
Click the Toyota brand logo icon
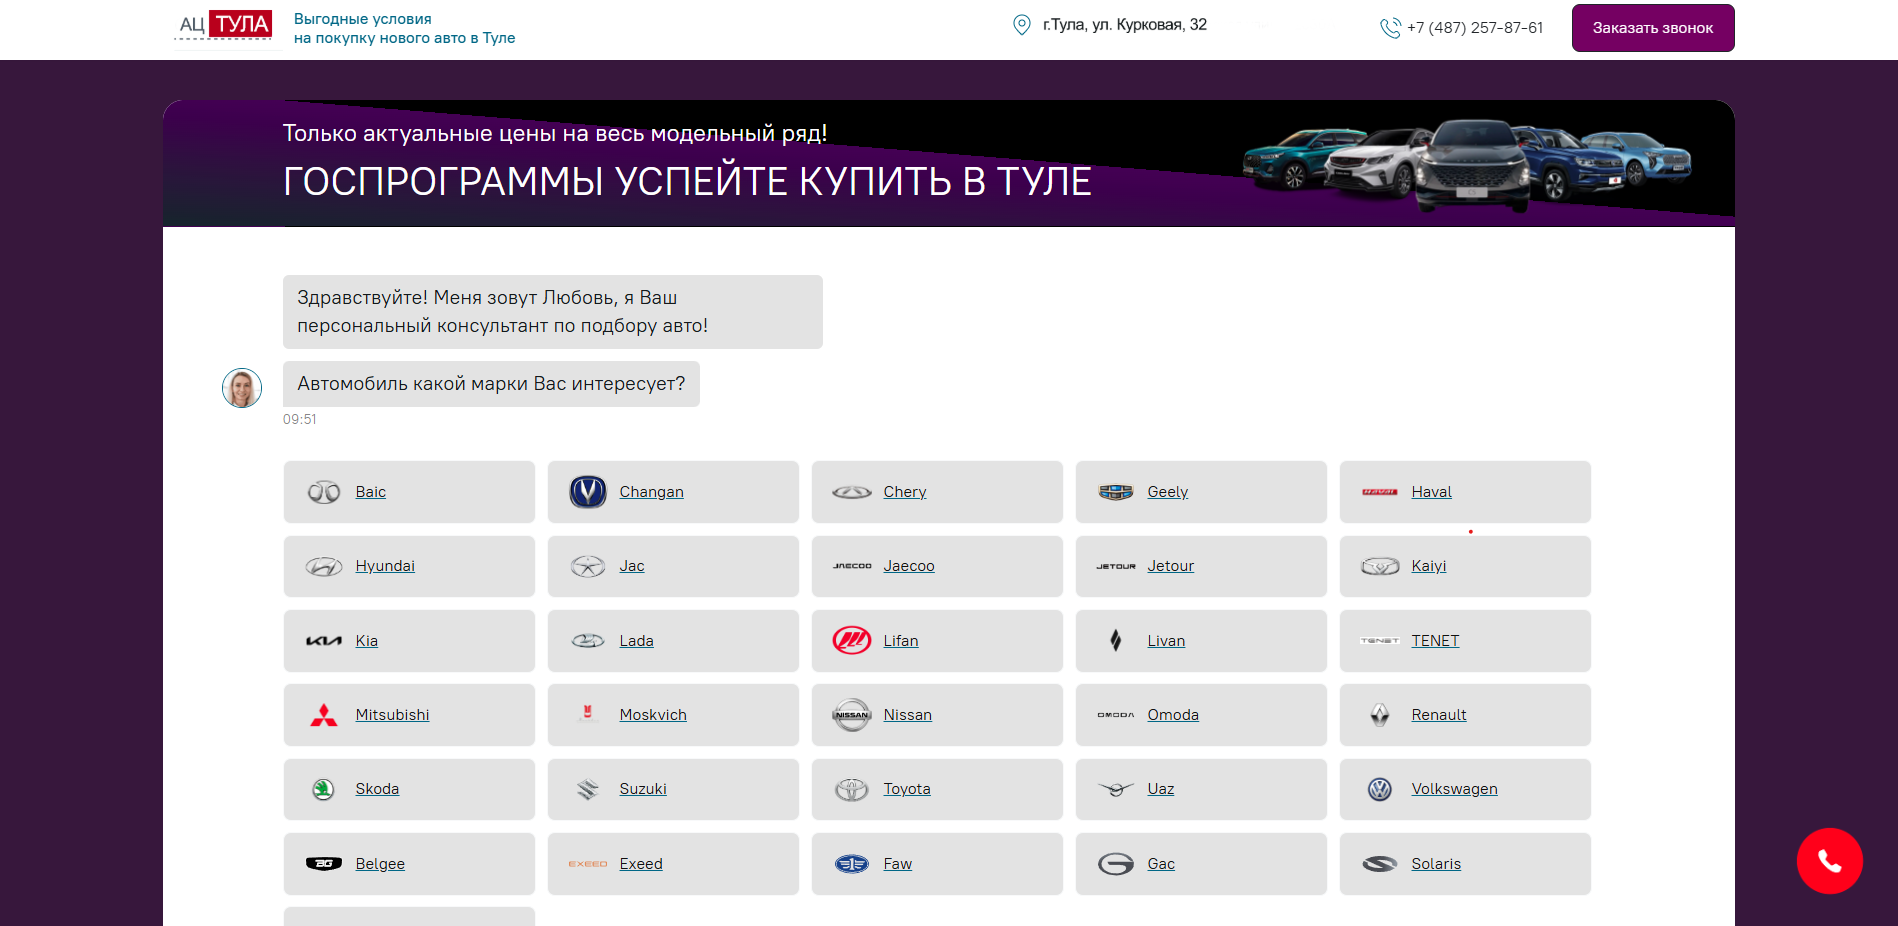(852, 790)
